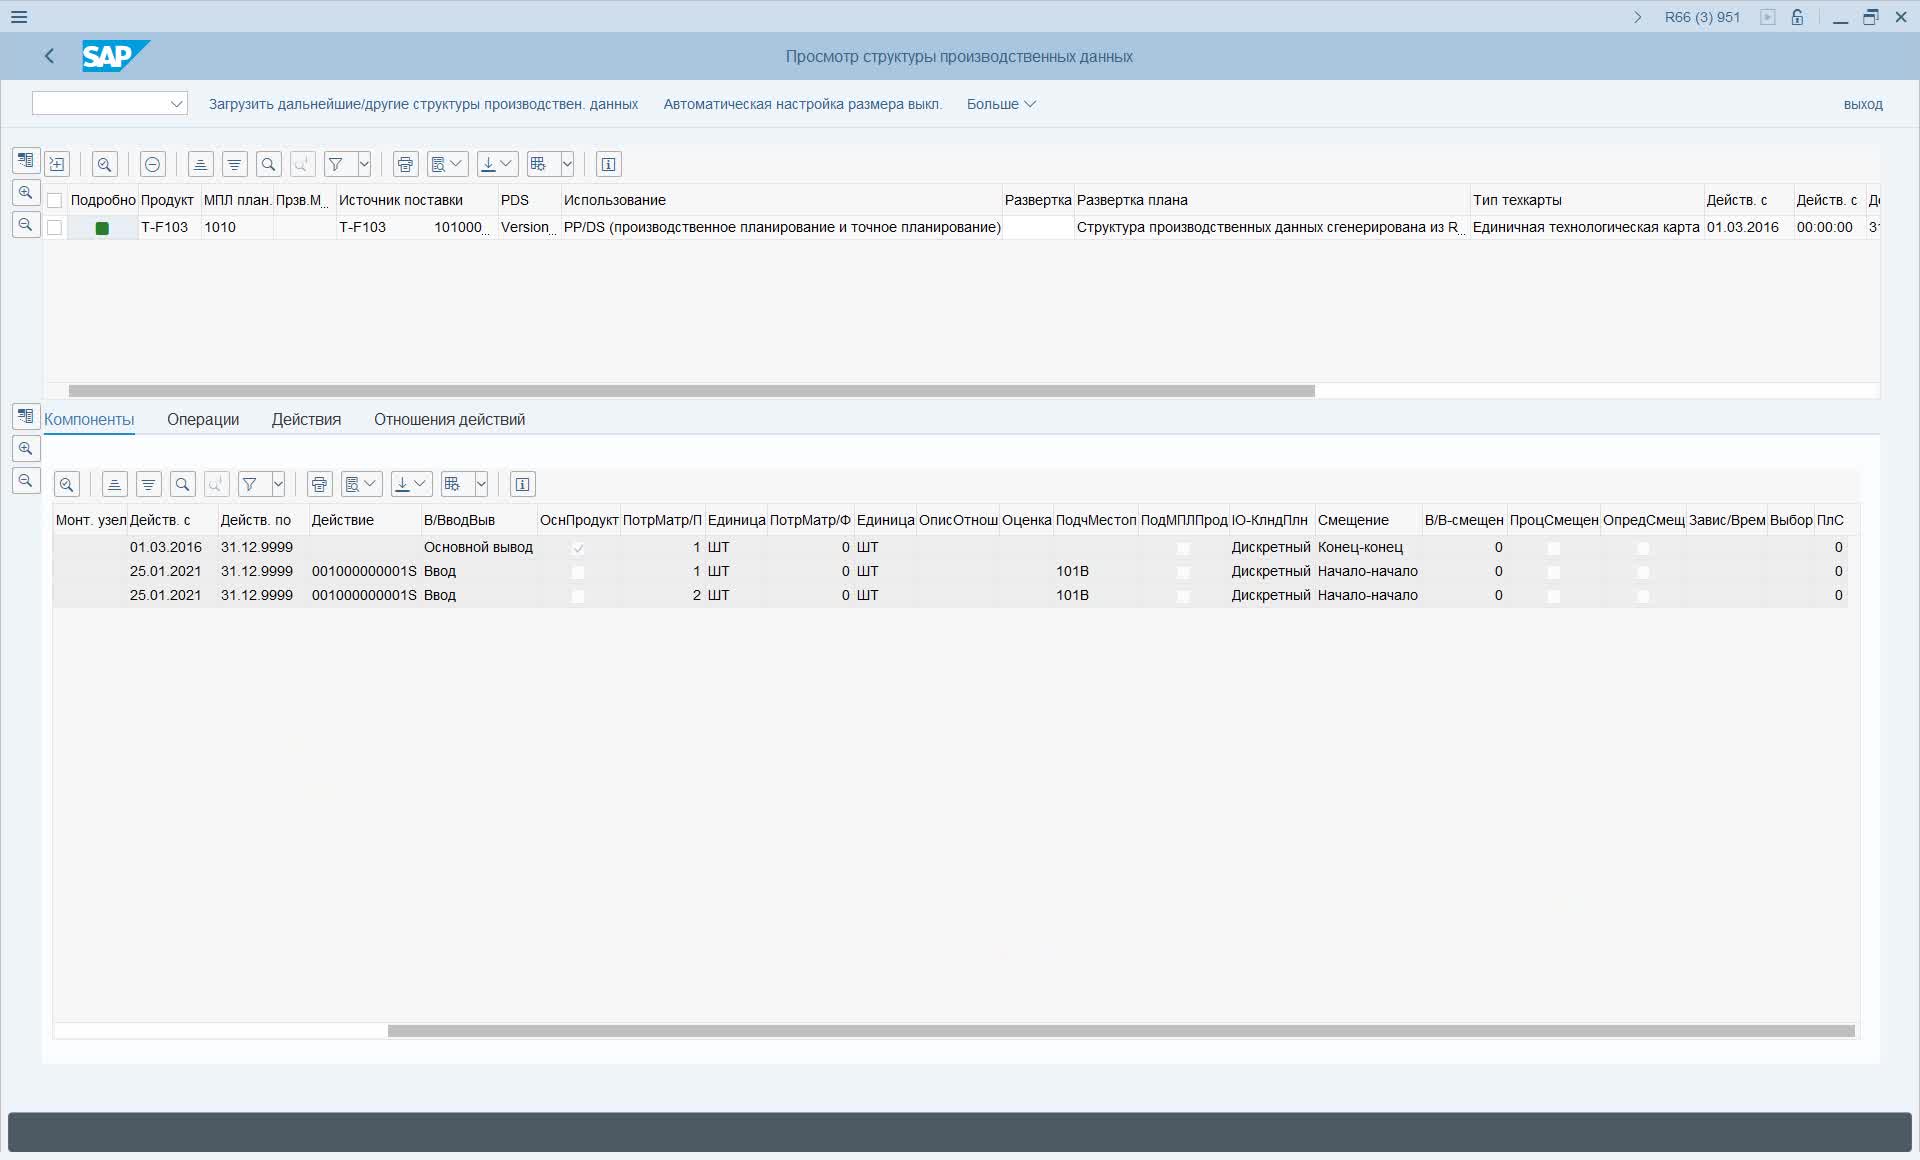The height and width of the screenshot is (1160, 1920).
Task: Print the upper product table
Action: (x=405, y=164)
